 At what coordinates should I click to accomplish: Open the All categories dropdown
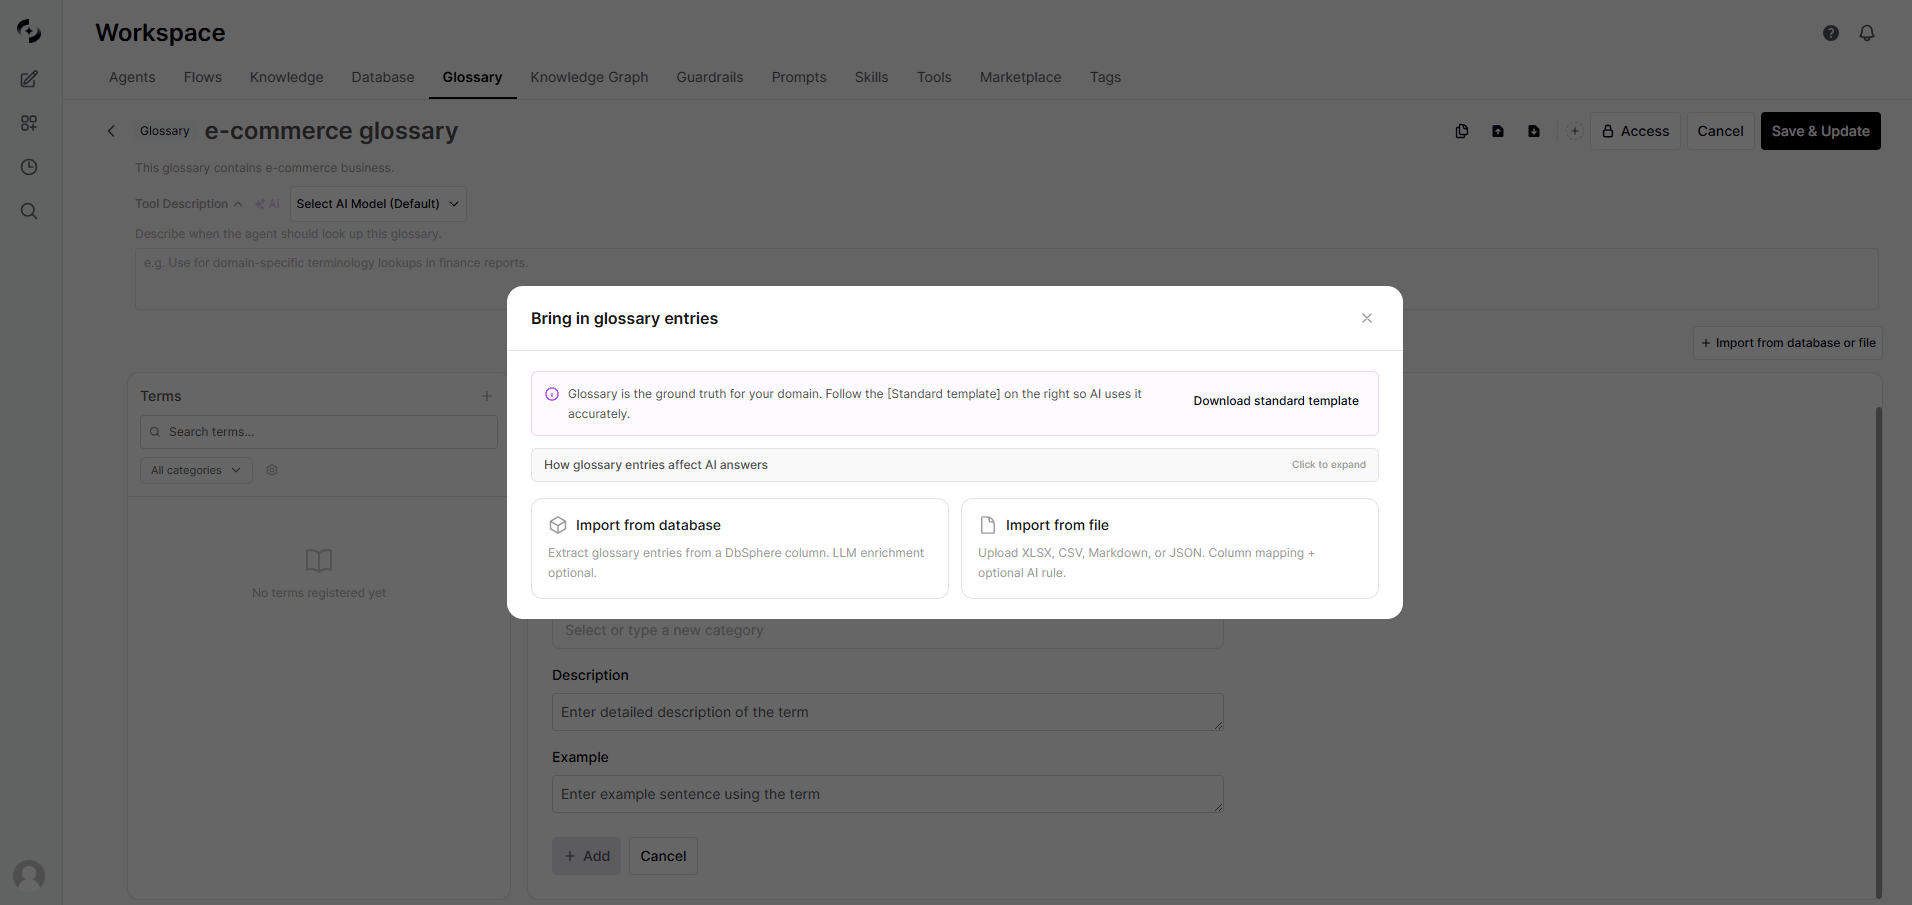pos(196,470)
